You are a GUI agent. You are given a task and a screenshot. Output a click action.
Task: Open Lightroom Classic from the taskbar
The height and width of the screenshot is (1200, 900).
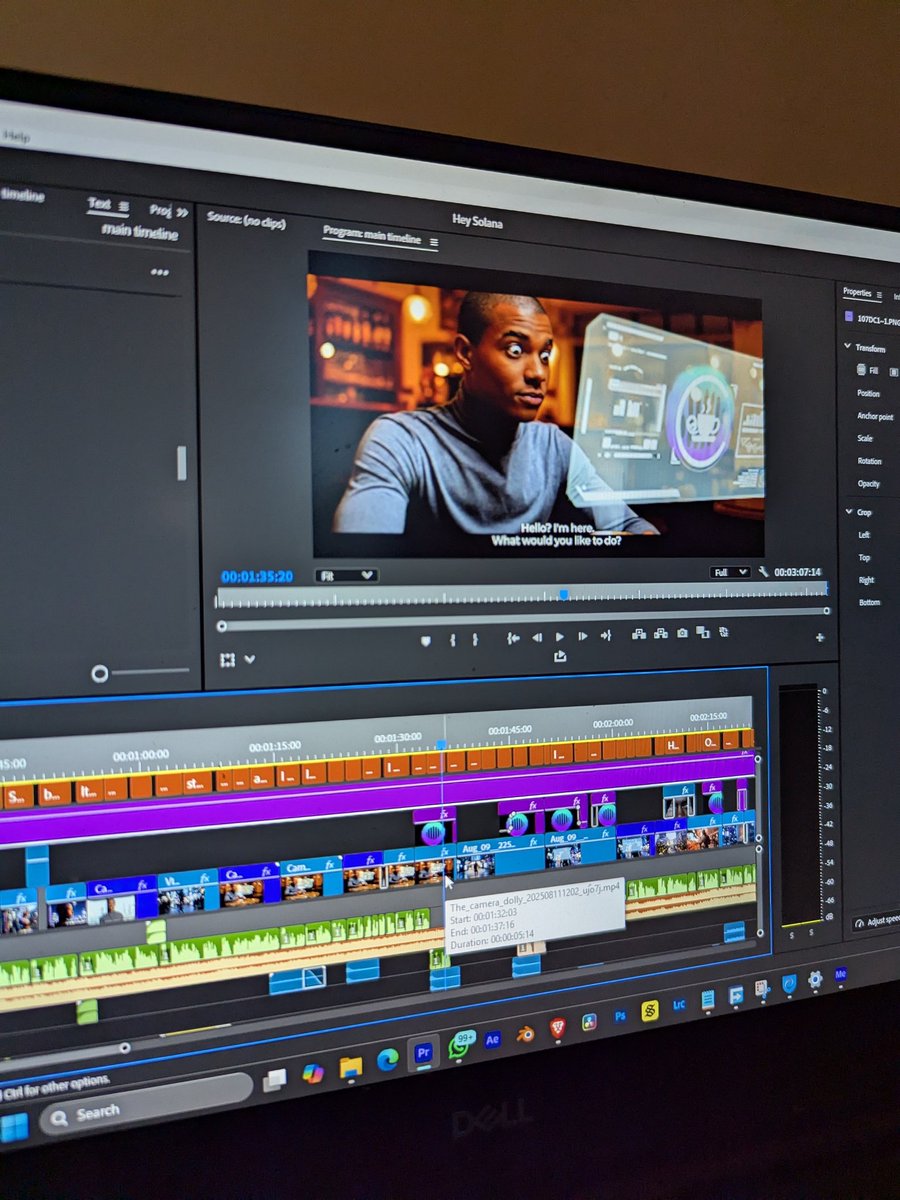[679, 1004]
